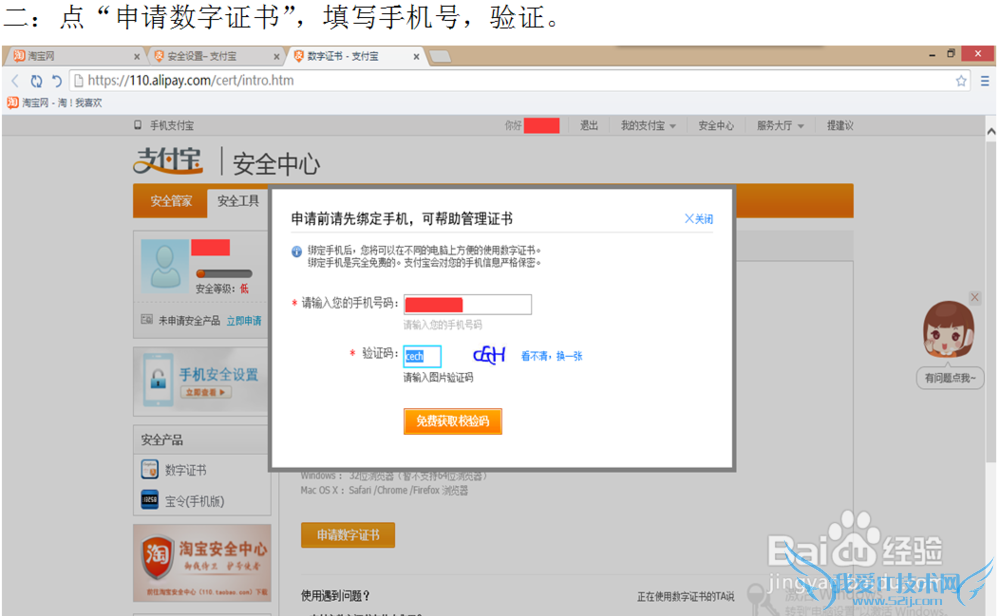Minimize the browser window
This screenshot has height=616, width=1000.
click(x=932, y=55)
